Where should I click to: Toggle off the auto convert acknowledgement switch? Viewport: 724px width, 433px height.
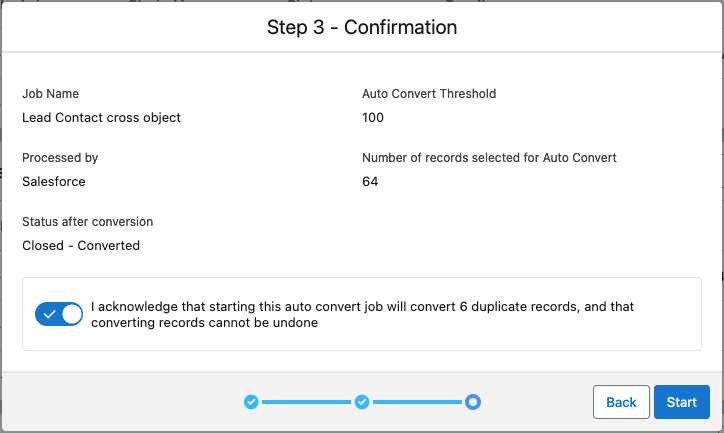[x=59, y=314]
